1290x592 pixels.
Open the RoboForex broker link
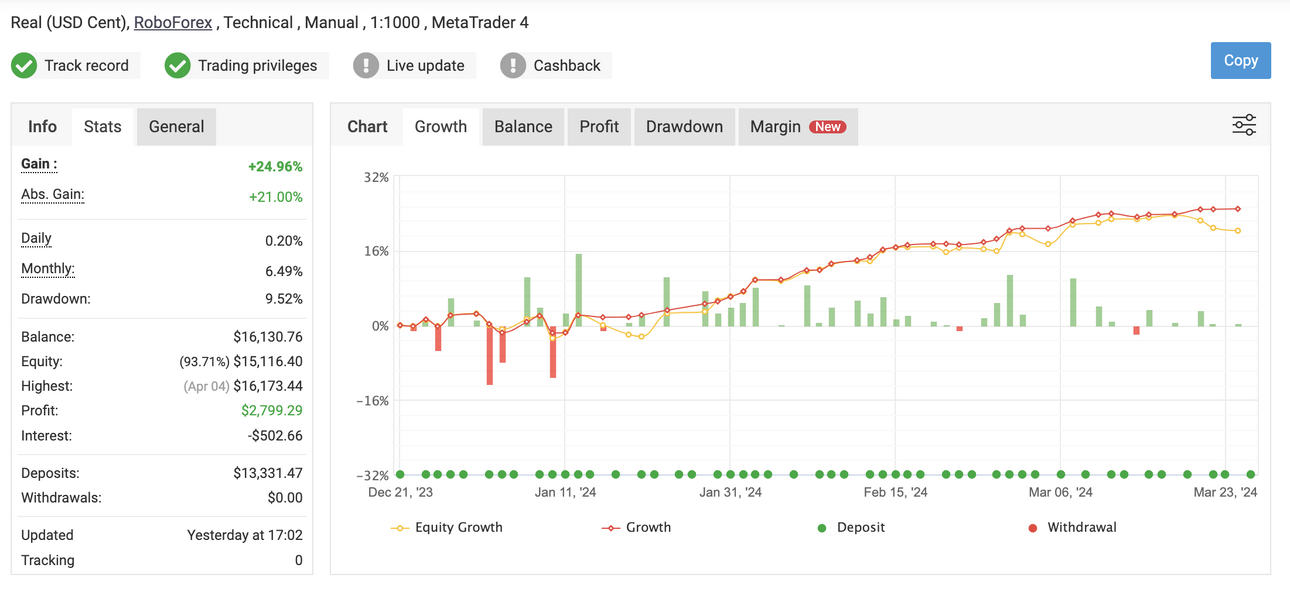173,22
